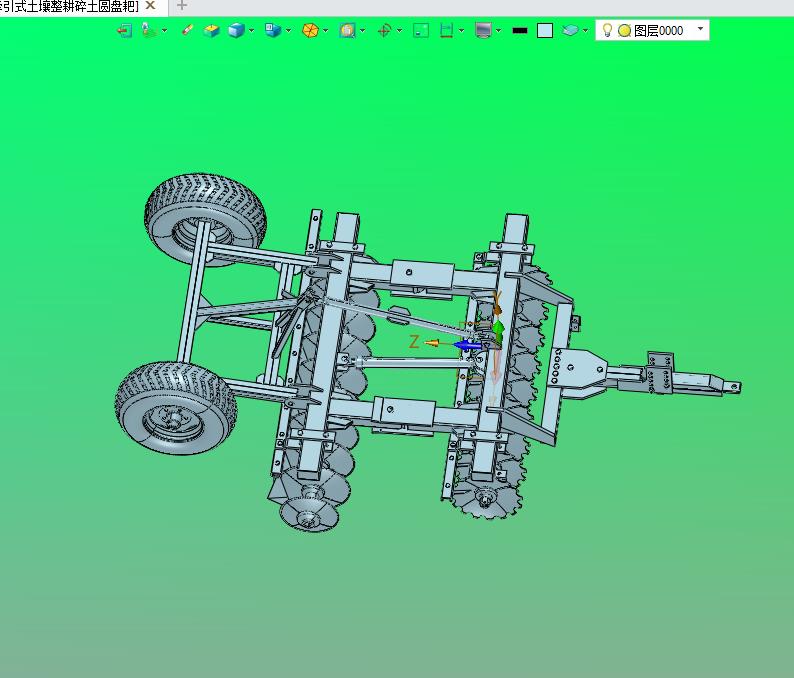Click the black line color swatch
Viewport: 794px width, 678px height.
[520, 30]
